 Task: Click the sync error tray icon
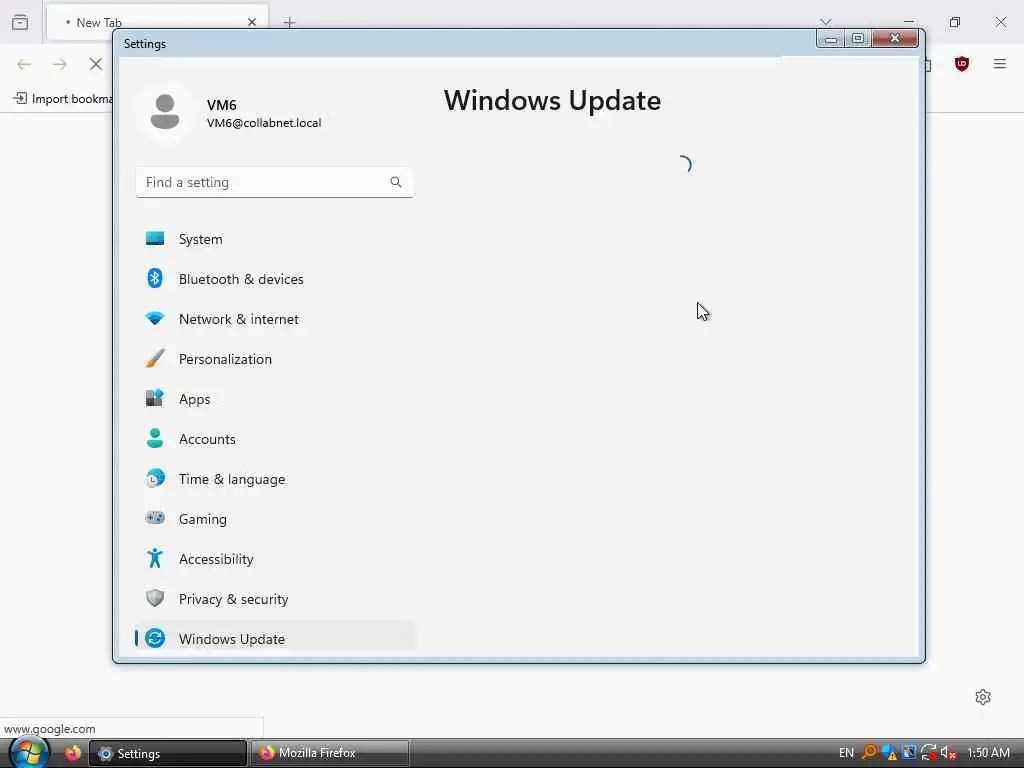point(929,753)
